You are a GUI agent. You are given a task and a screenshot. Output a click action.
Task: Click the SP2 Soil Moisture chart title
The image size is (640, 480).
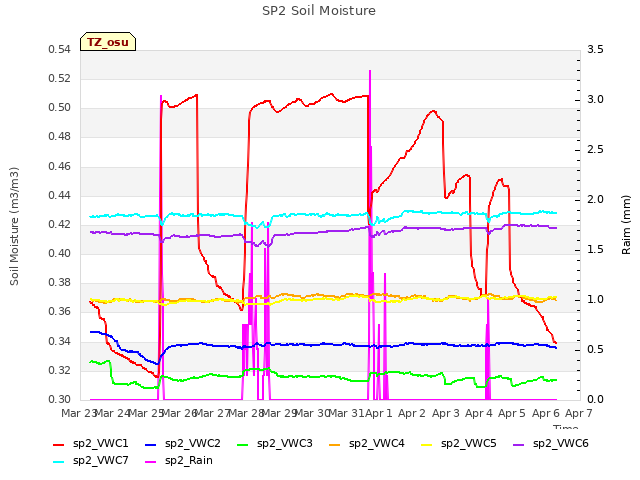[x=319, y=11]
